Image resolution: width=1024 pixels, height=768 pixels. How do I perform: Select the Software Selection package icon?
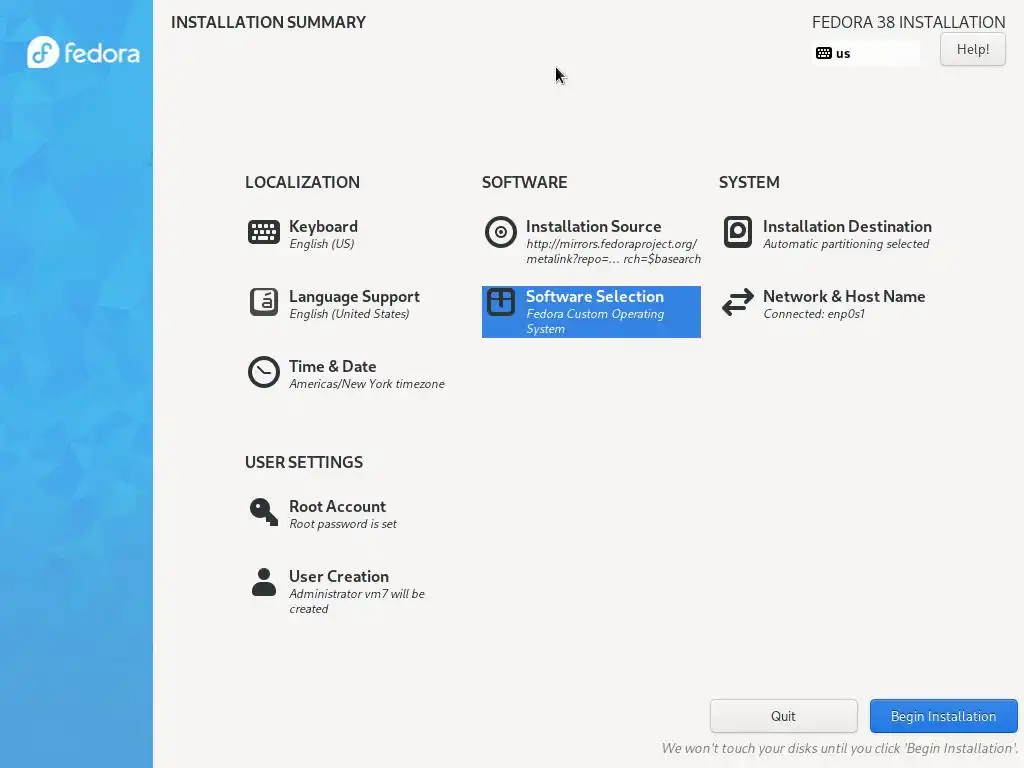tap(501, 302)
